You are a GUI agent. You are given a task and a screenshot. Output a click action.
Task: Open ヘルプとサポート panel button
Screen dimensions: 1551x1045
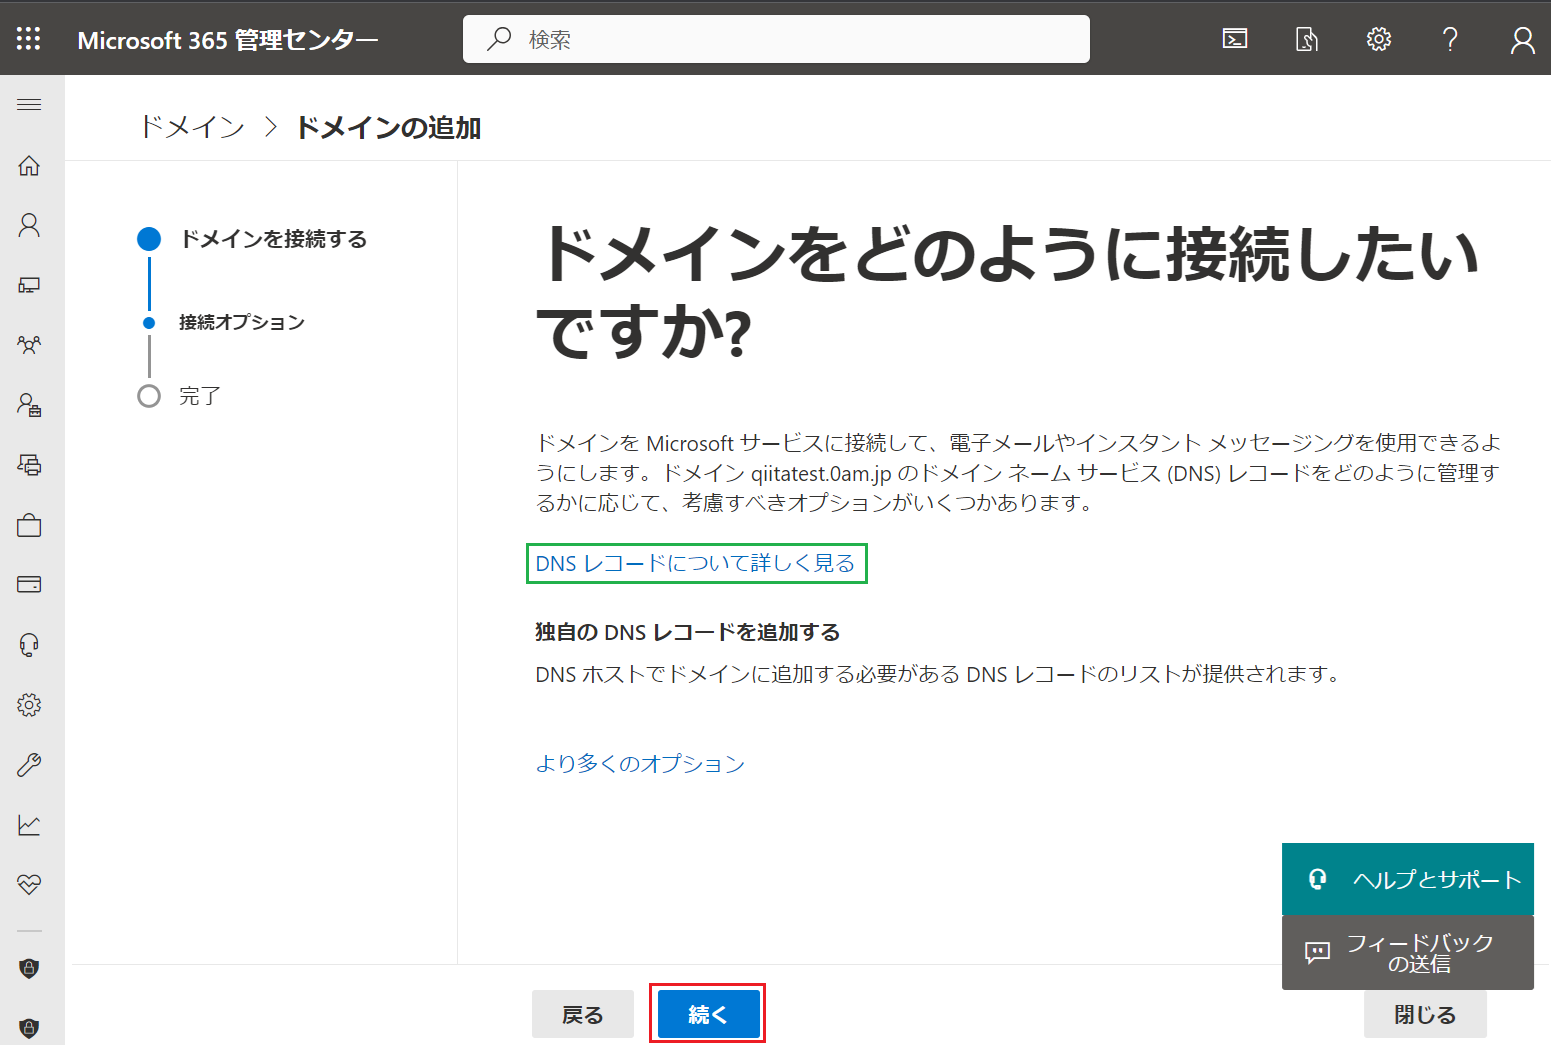click(x=1408, y=879)
